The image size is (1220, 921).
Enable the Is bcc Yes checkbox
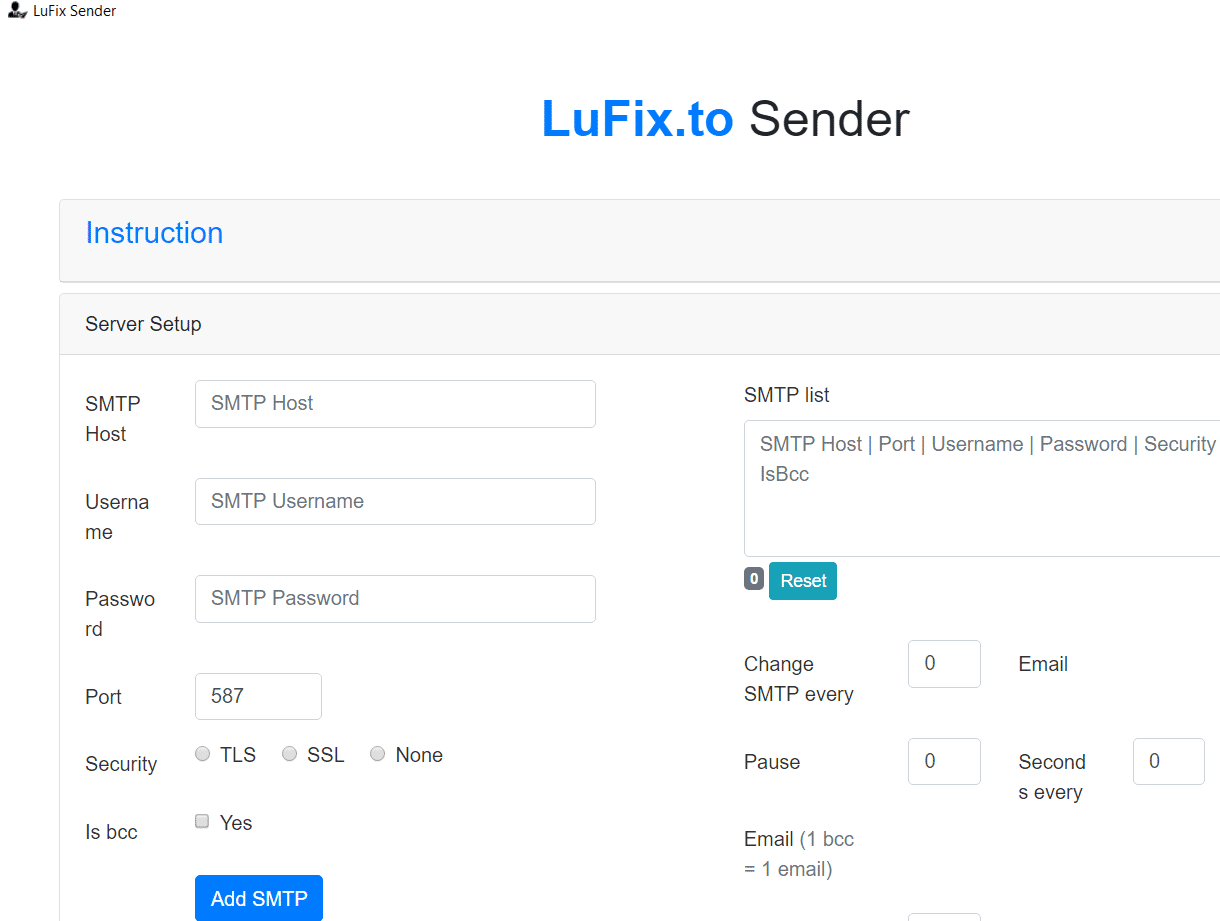(x=201, y=820)
